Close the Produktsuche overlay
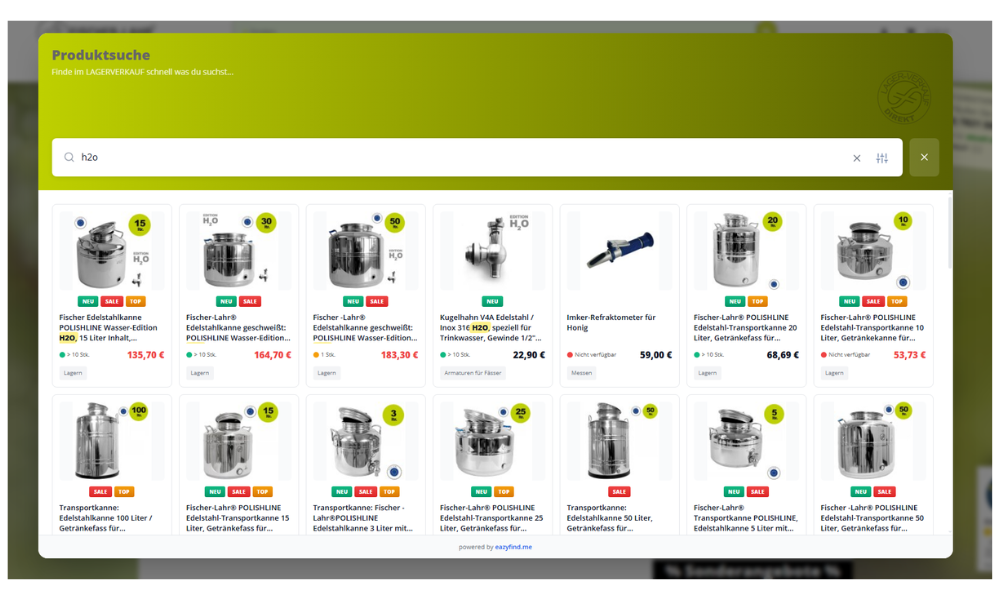Screen dimensions: 1000x600 click(x=924, y=157)
